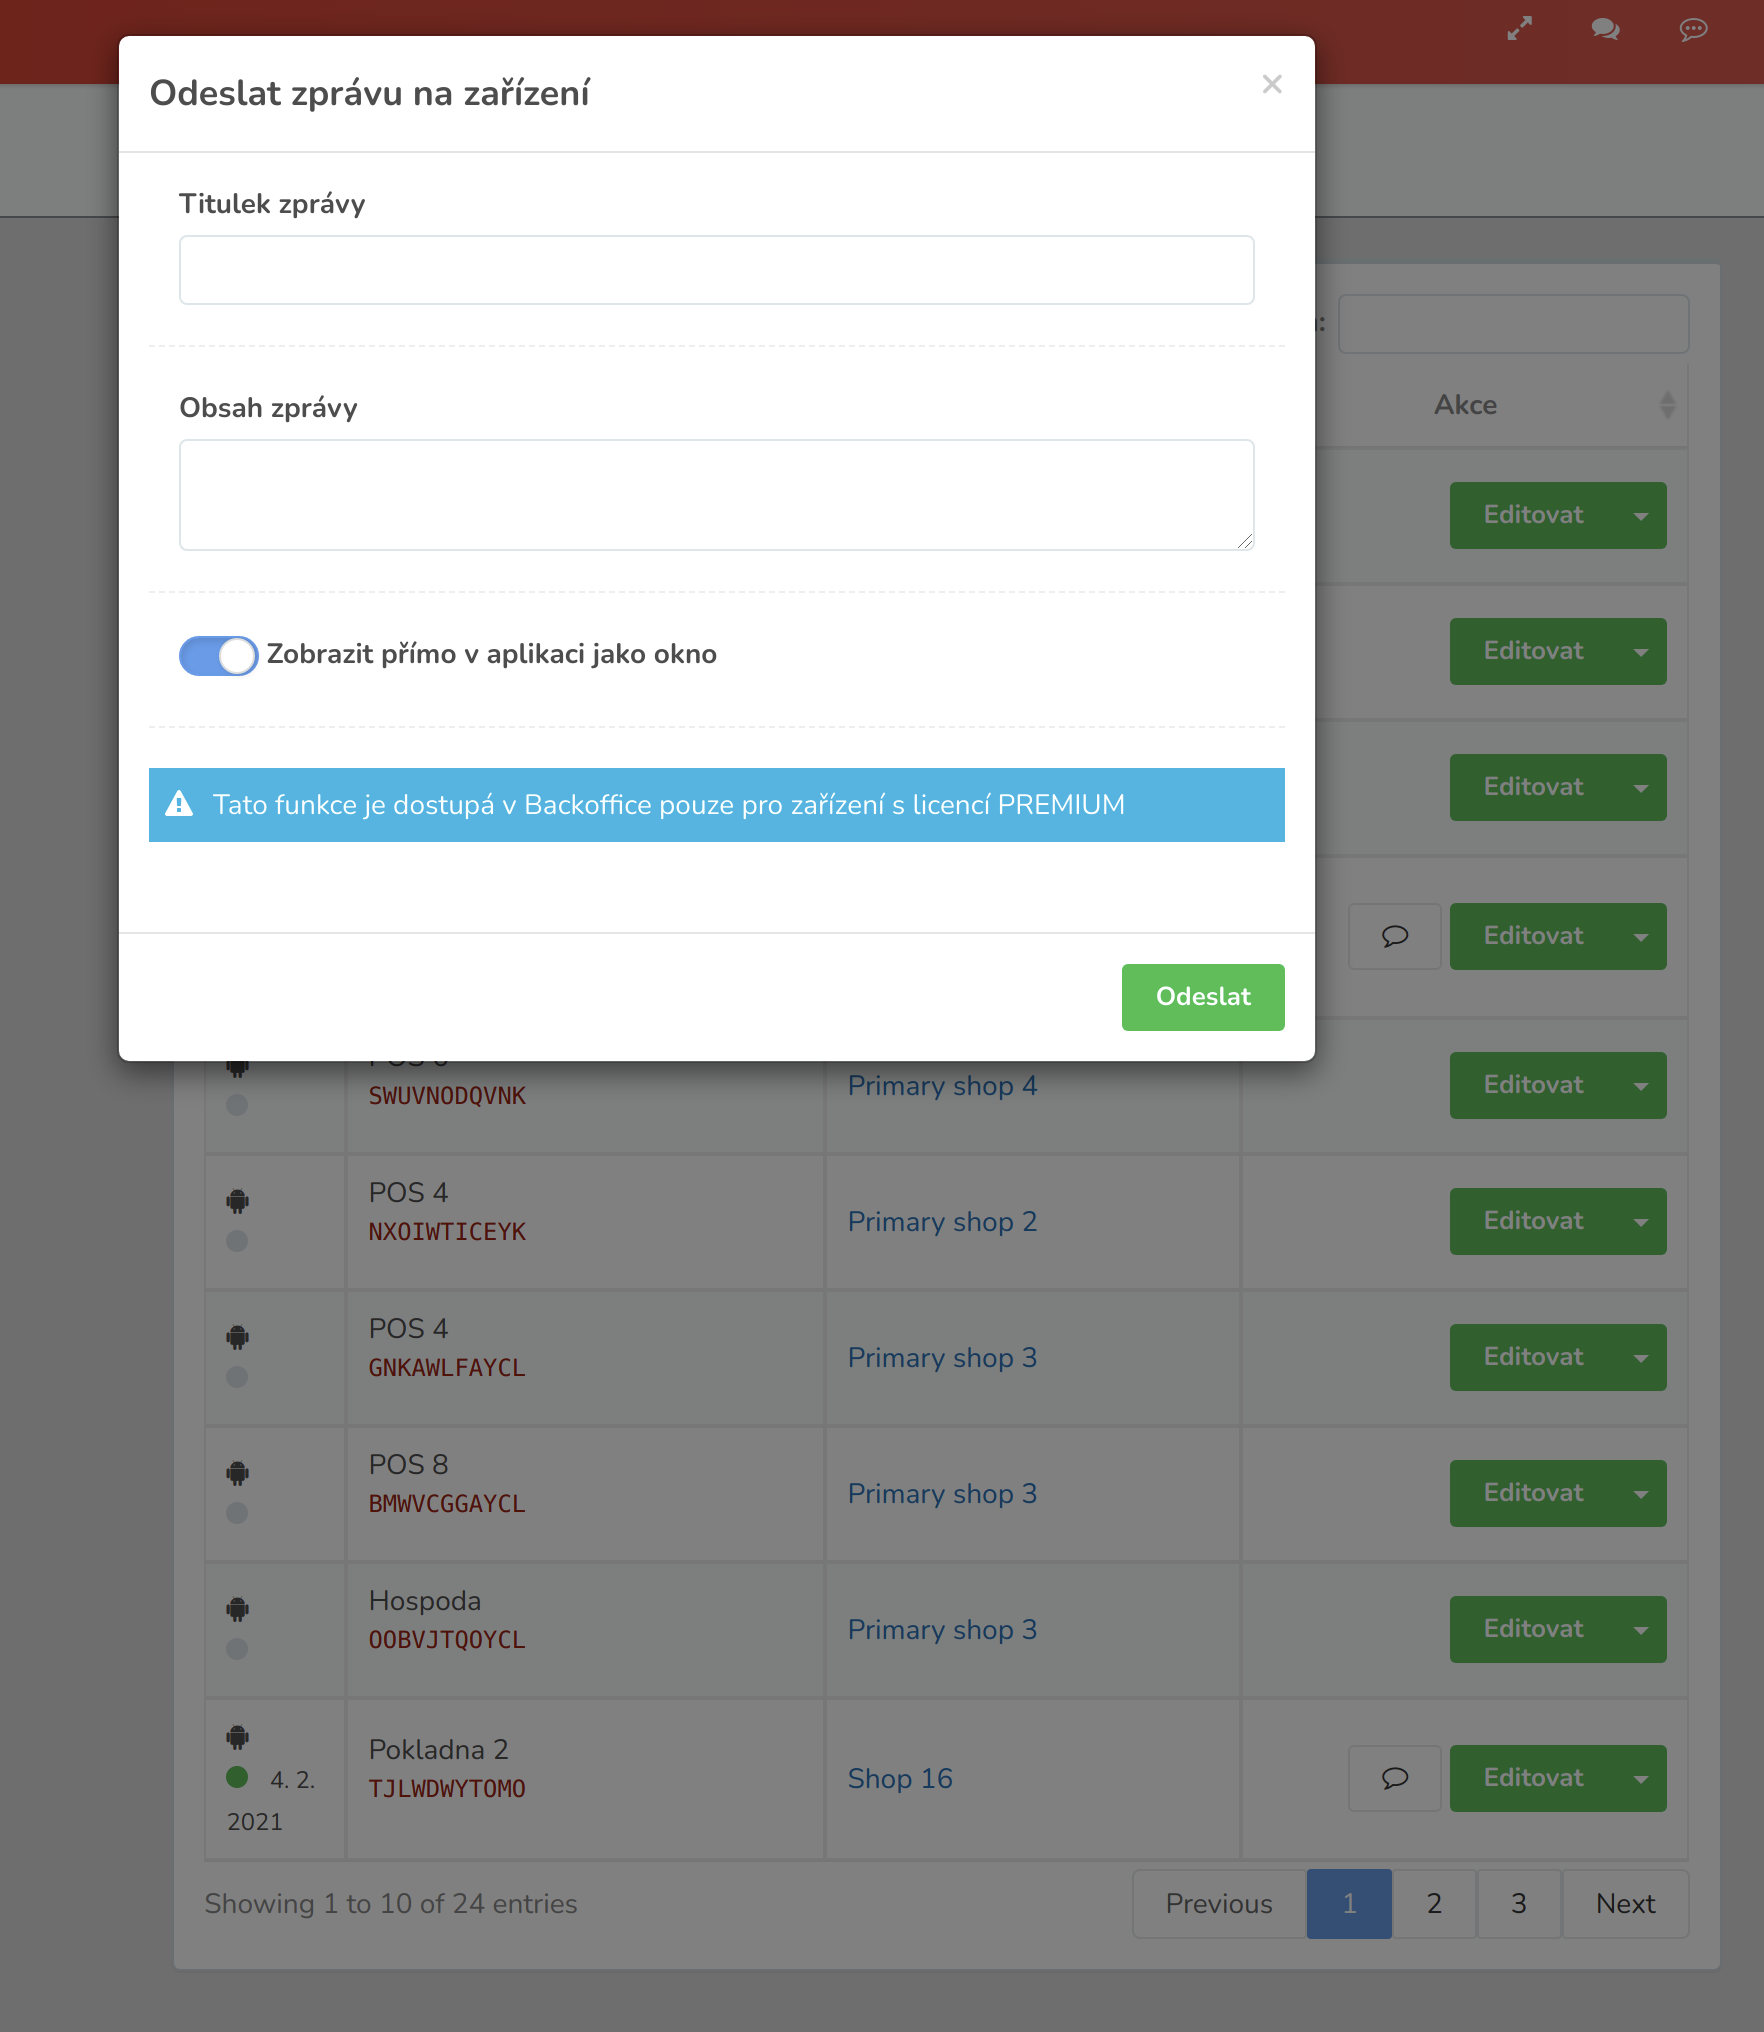Click Android icon for POS 8 device

point(237,1473)
